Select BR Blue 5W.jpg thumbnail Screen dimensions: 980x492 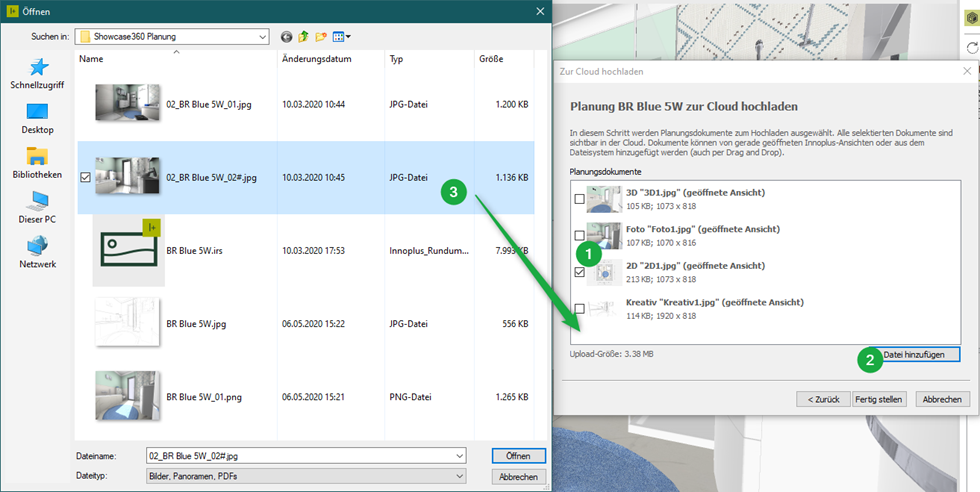(x=127, y=323)
